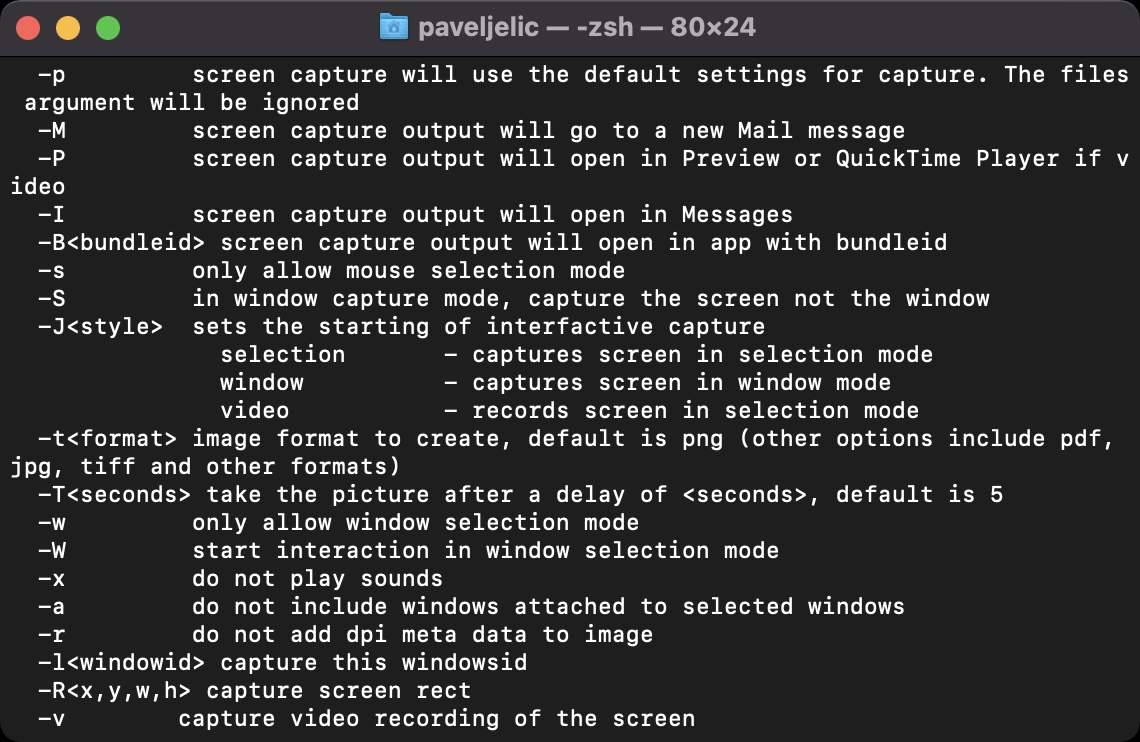The image size is (1140, 742).
Task: Click the -R<x,y,w,h> option text
Action: (x=115, y=691)
